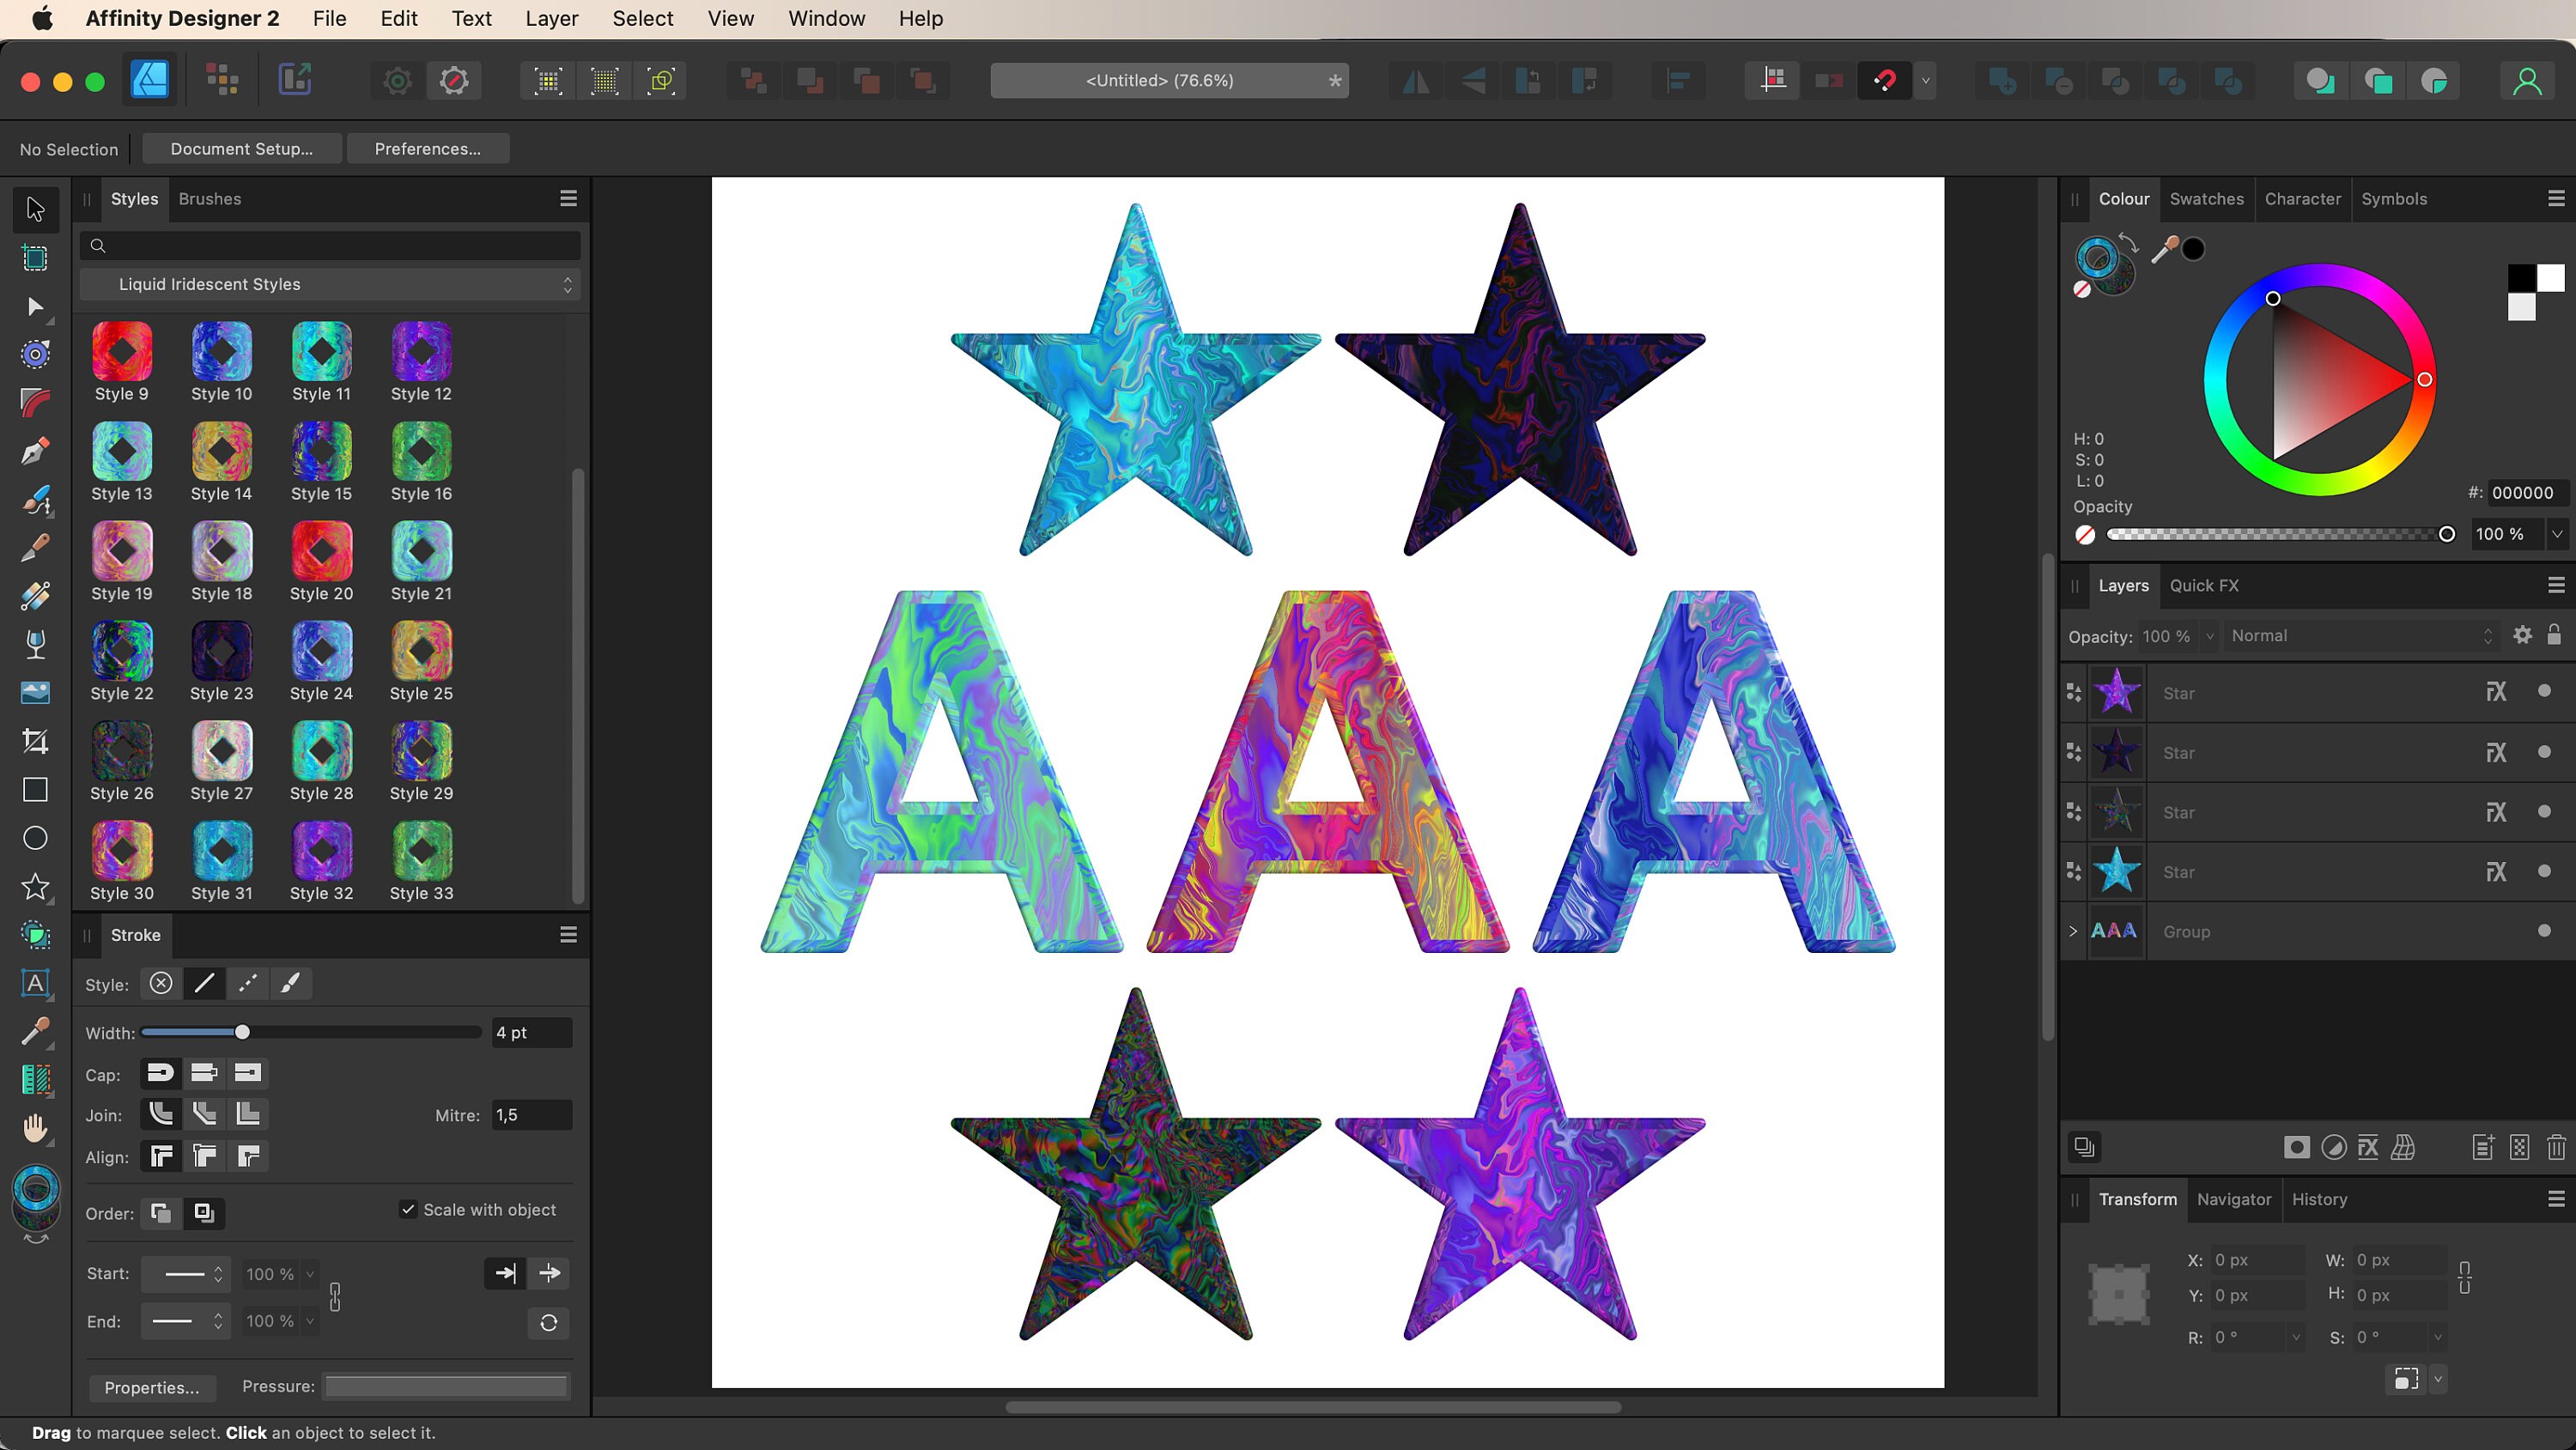This screenshot has width=2576, height=1450.
Task: Switch to the Swatches tab
Action: pyautogui.click(x=2206, y=199)
